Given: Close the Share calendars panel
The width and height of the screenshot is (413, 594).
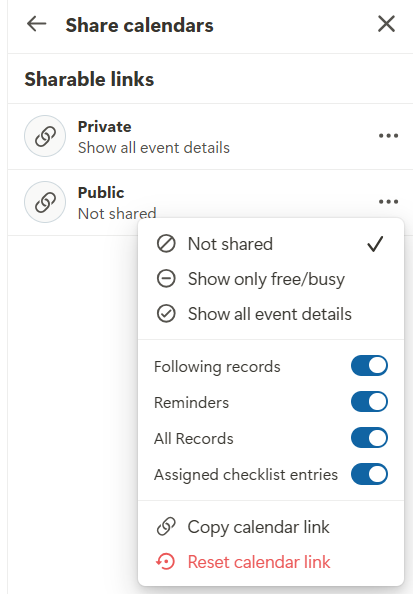Looking at the screenshot, I should click(x=386, y=24).
